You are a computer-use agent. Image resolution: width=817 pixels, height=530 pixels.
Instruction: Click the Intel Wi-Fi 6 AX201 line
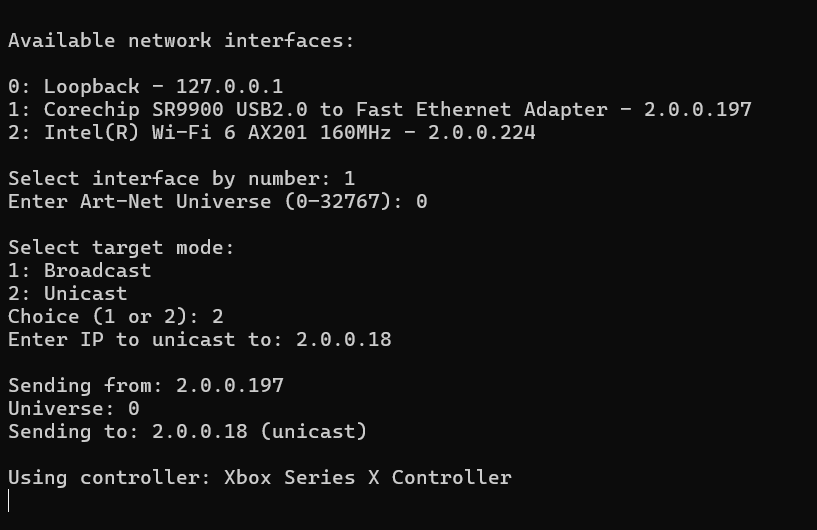click(271, 132)
